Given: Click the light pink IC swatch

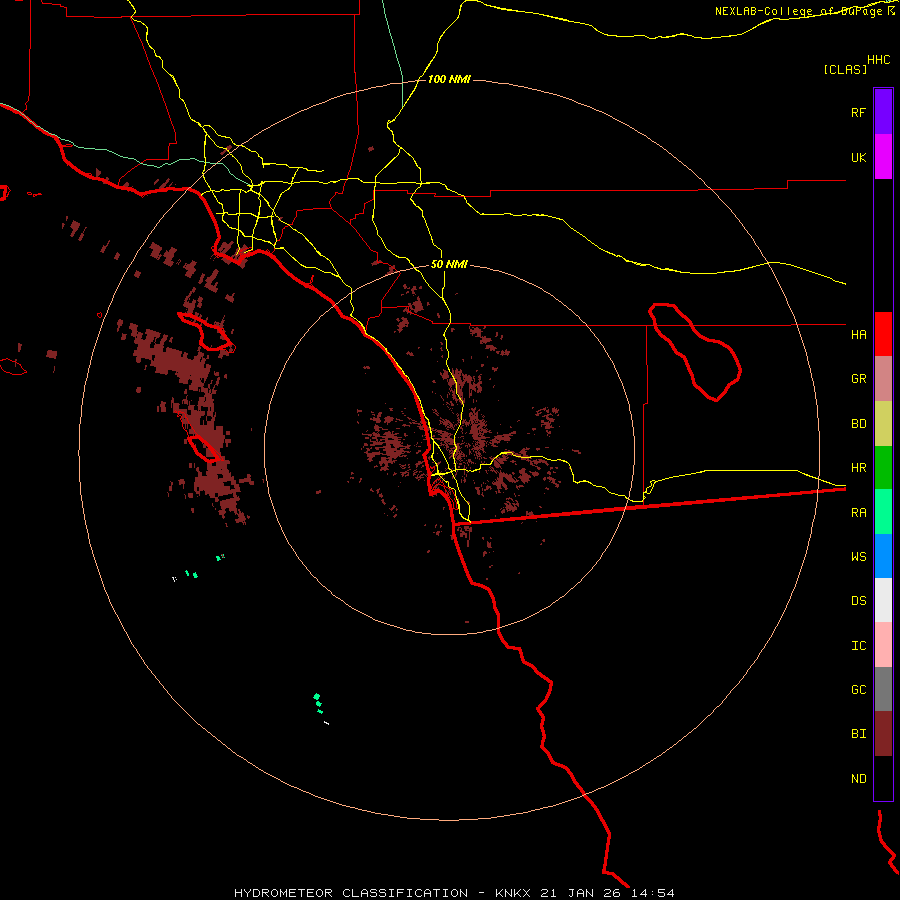Looking at the screenshot, I should coord(883,645).
